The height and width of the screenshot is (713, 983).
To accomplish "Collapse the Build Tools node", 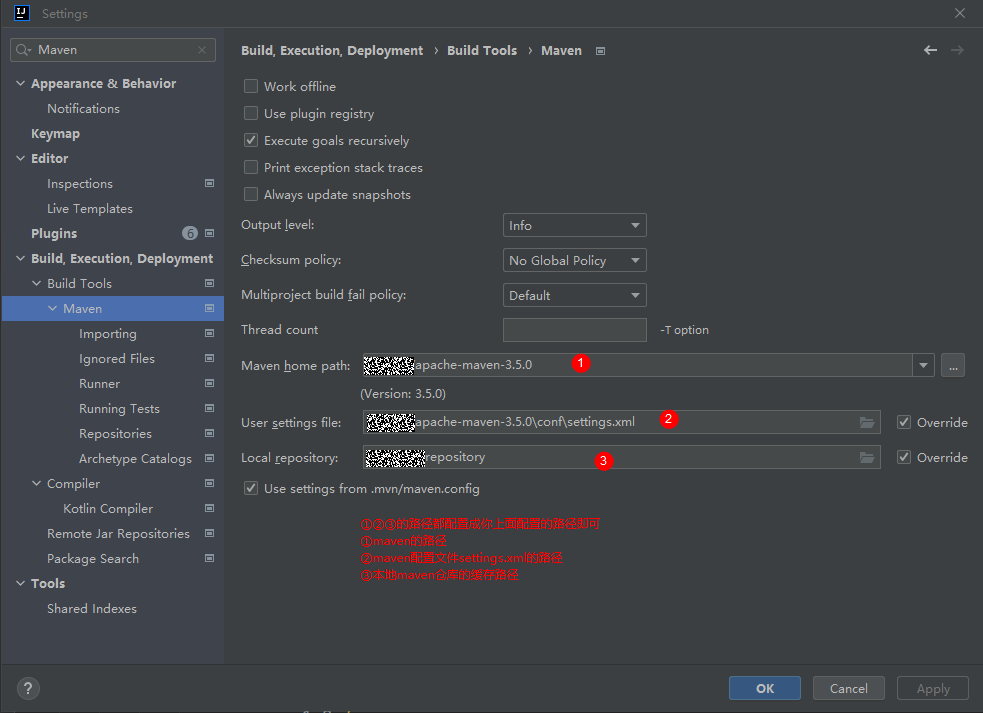I will click(36, 283).
